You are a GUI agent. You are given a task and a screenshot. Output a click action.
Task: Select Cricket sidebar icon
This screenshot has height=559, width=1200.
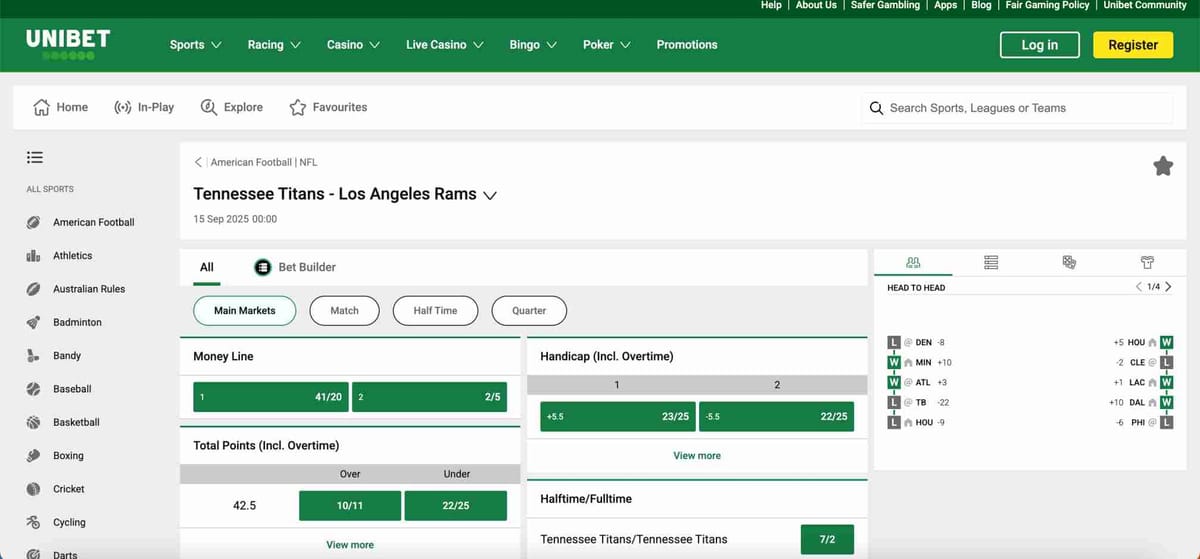(34, 489)
